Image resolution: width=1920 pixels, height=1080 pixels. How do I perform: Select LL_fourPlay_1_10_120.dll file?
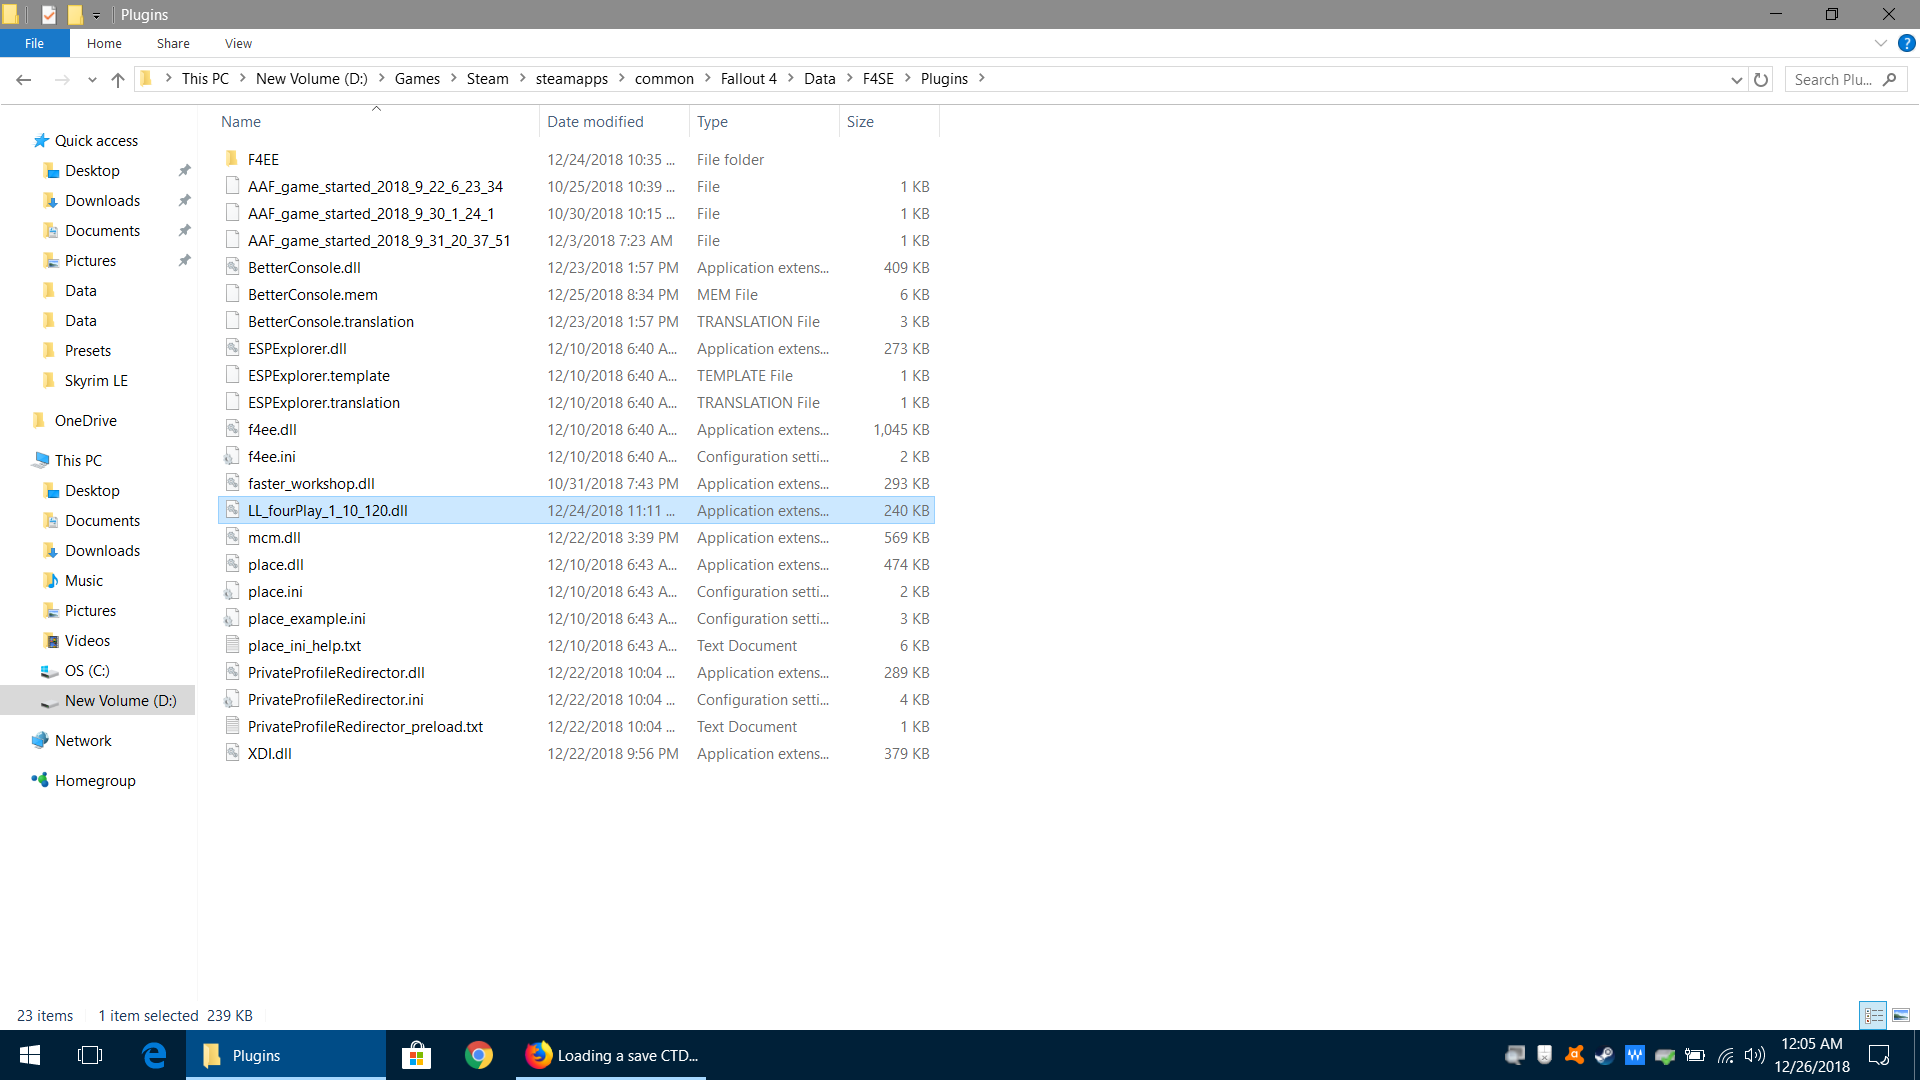(x=576, y=511)
